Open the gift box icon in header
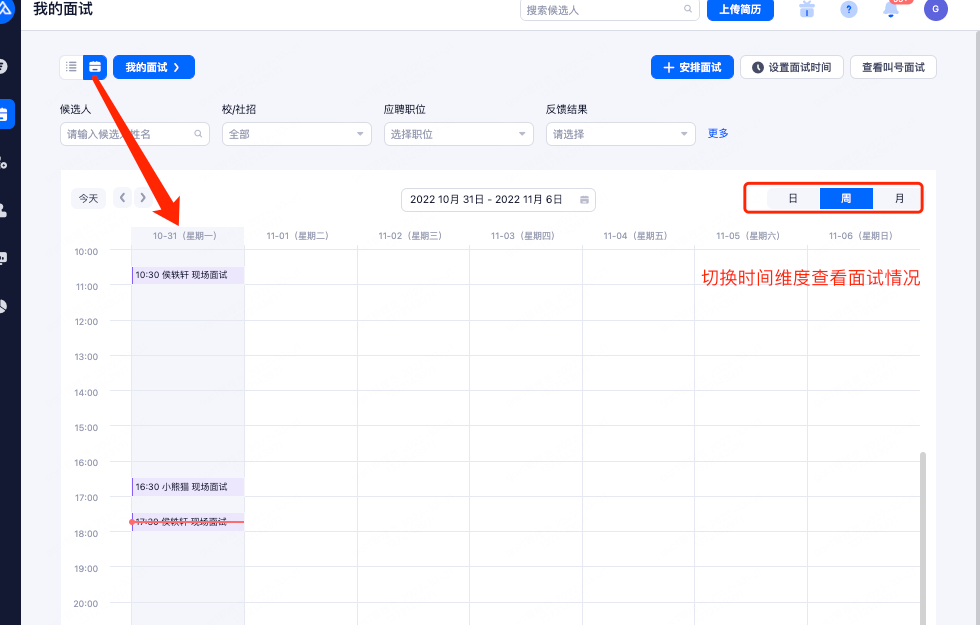Viewport: 980px width, 625px height. [807, 10]
